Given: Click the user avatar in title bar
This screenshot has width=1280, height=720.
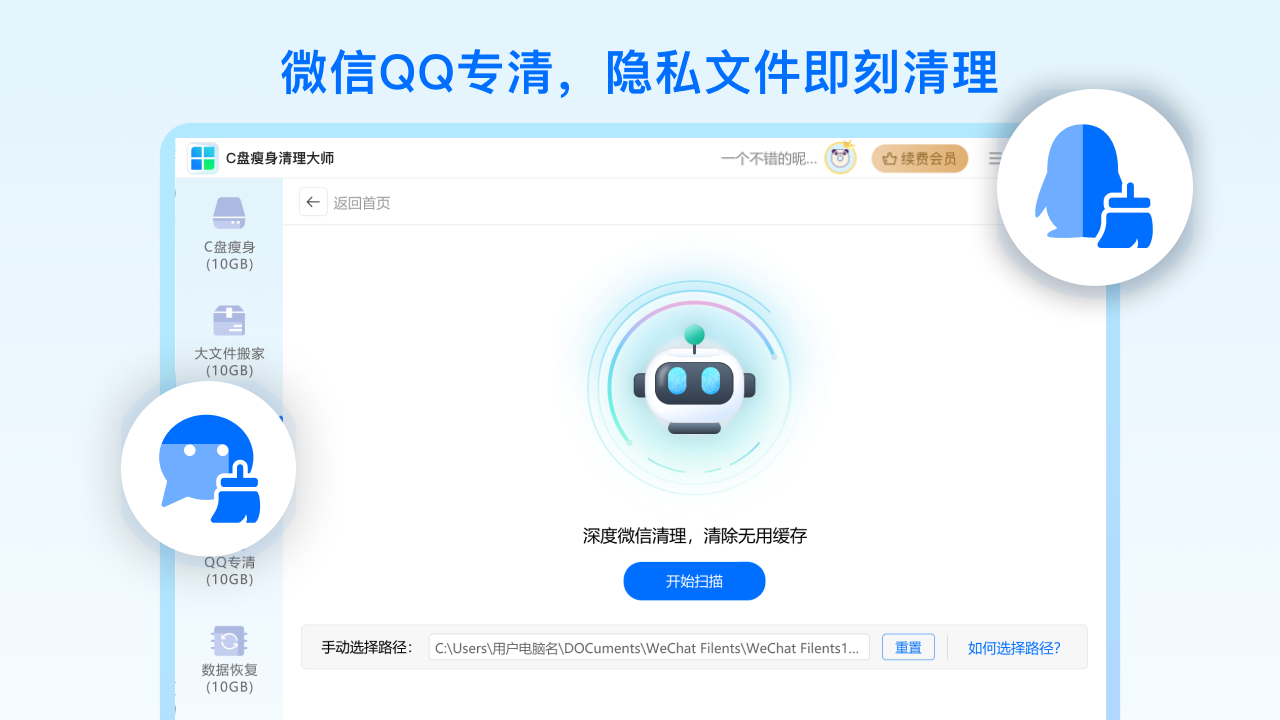Looking at the screenshot, I should pyautogui.click(x=840, y=158).
